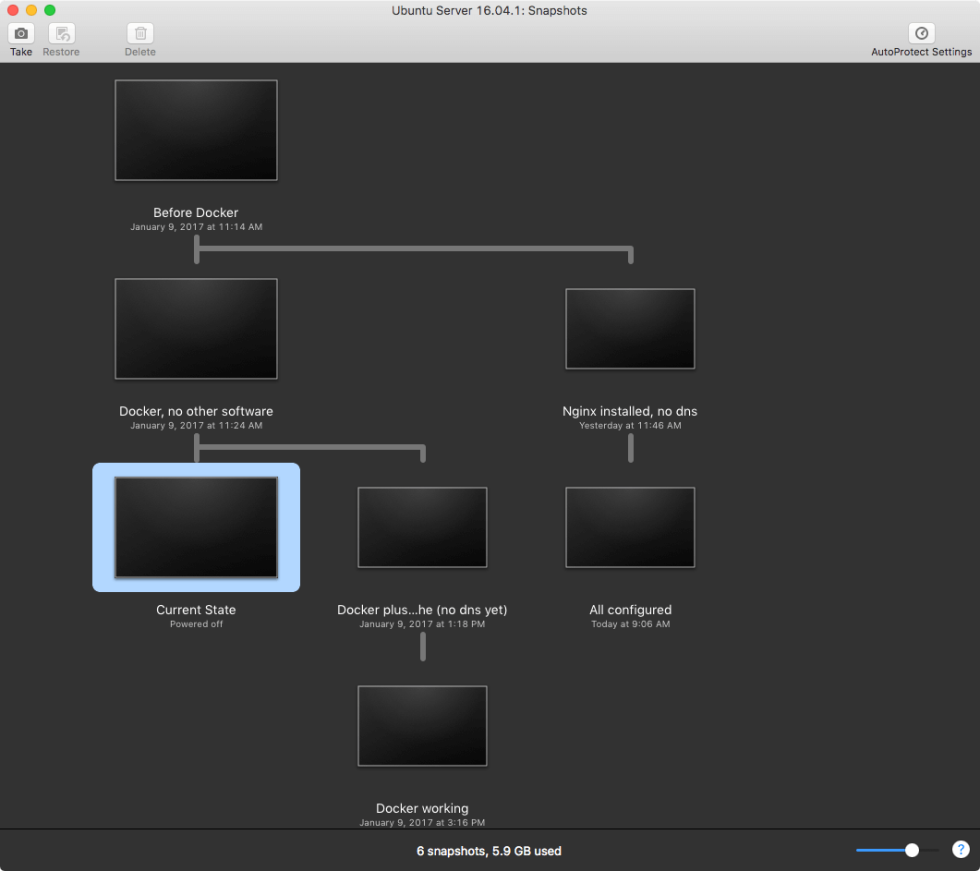Select the Before Docker snapshot thumbnail

coord(196,129)
